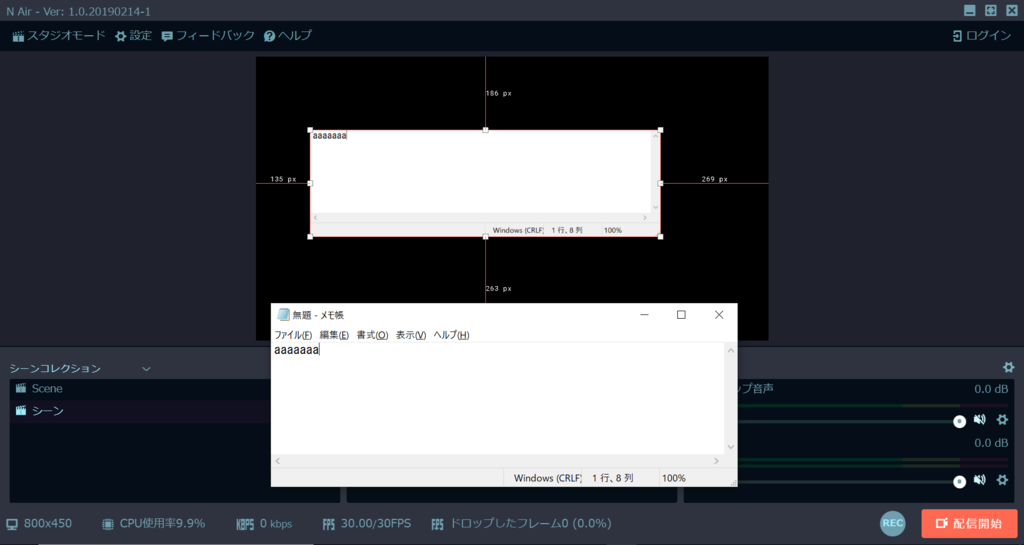Click the CPU使用率9.9% status text
This screenshot has width=1024, height=545.
pos(162,523)
